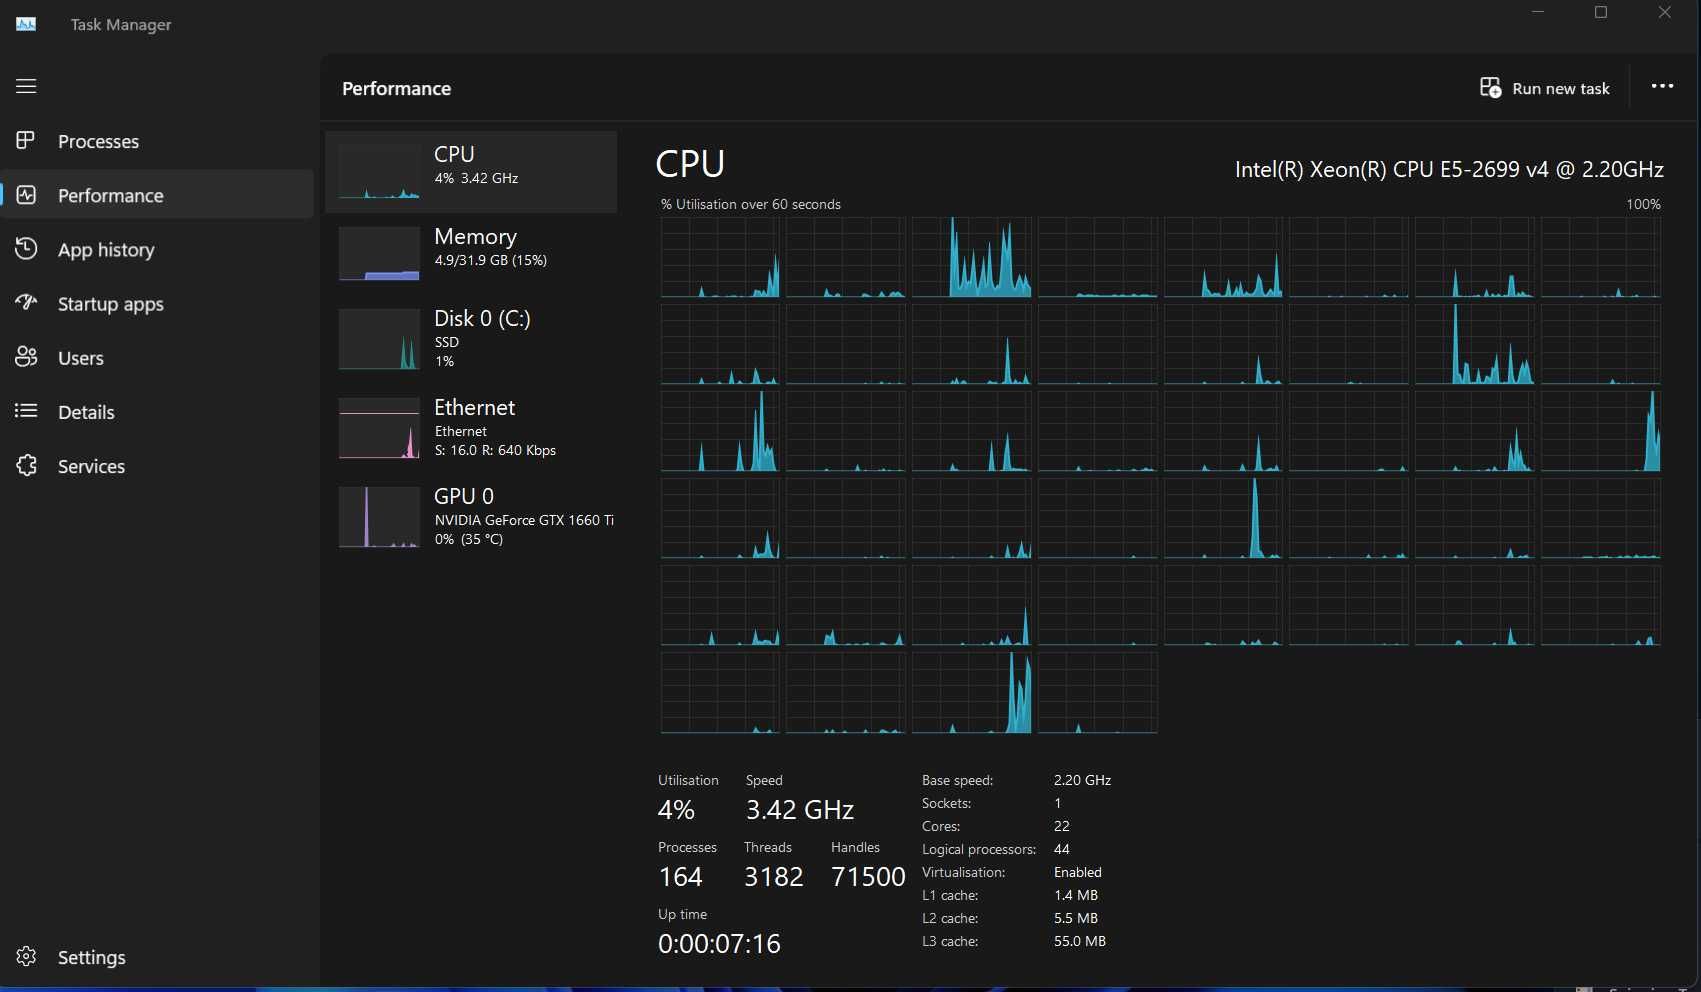Screen dimensions: 1701x992
Task: Open the hamburger navigation menu
Action: 26,86
